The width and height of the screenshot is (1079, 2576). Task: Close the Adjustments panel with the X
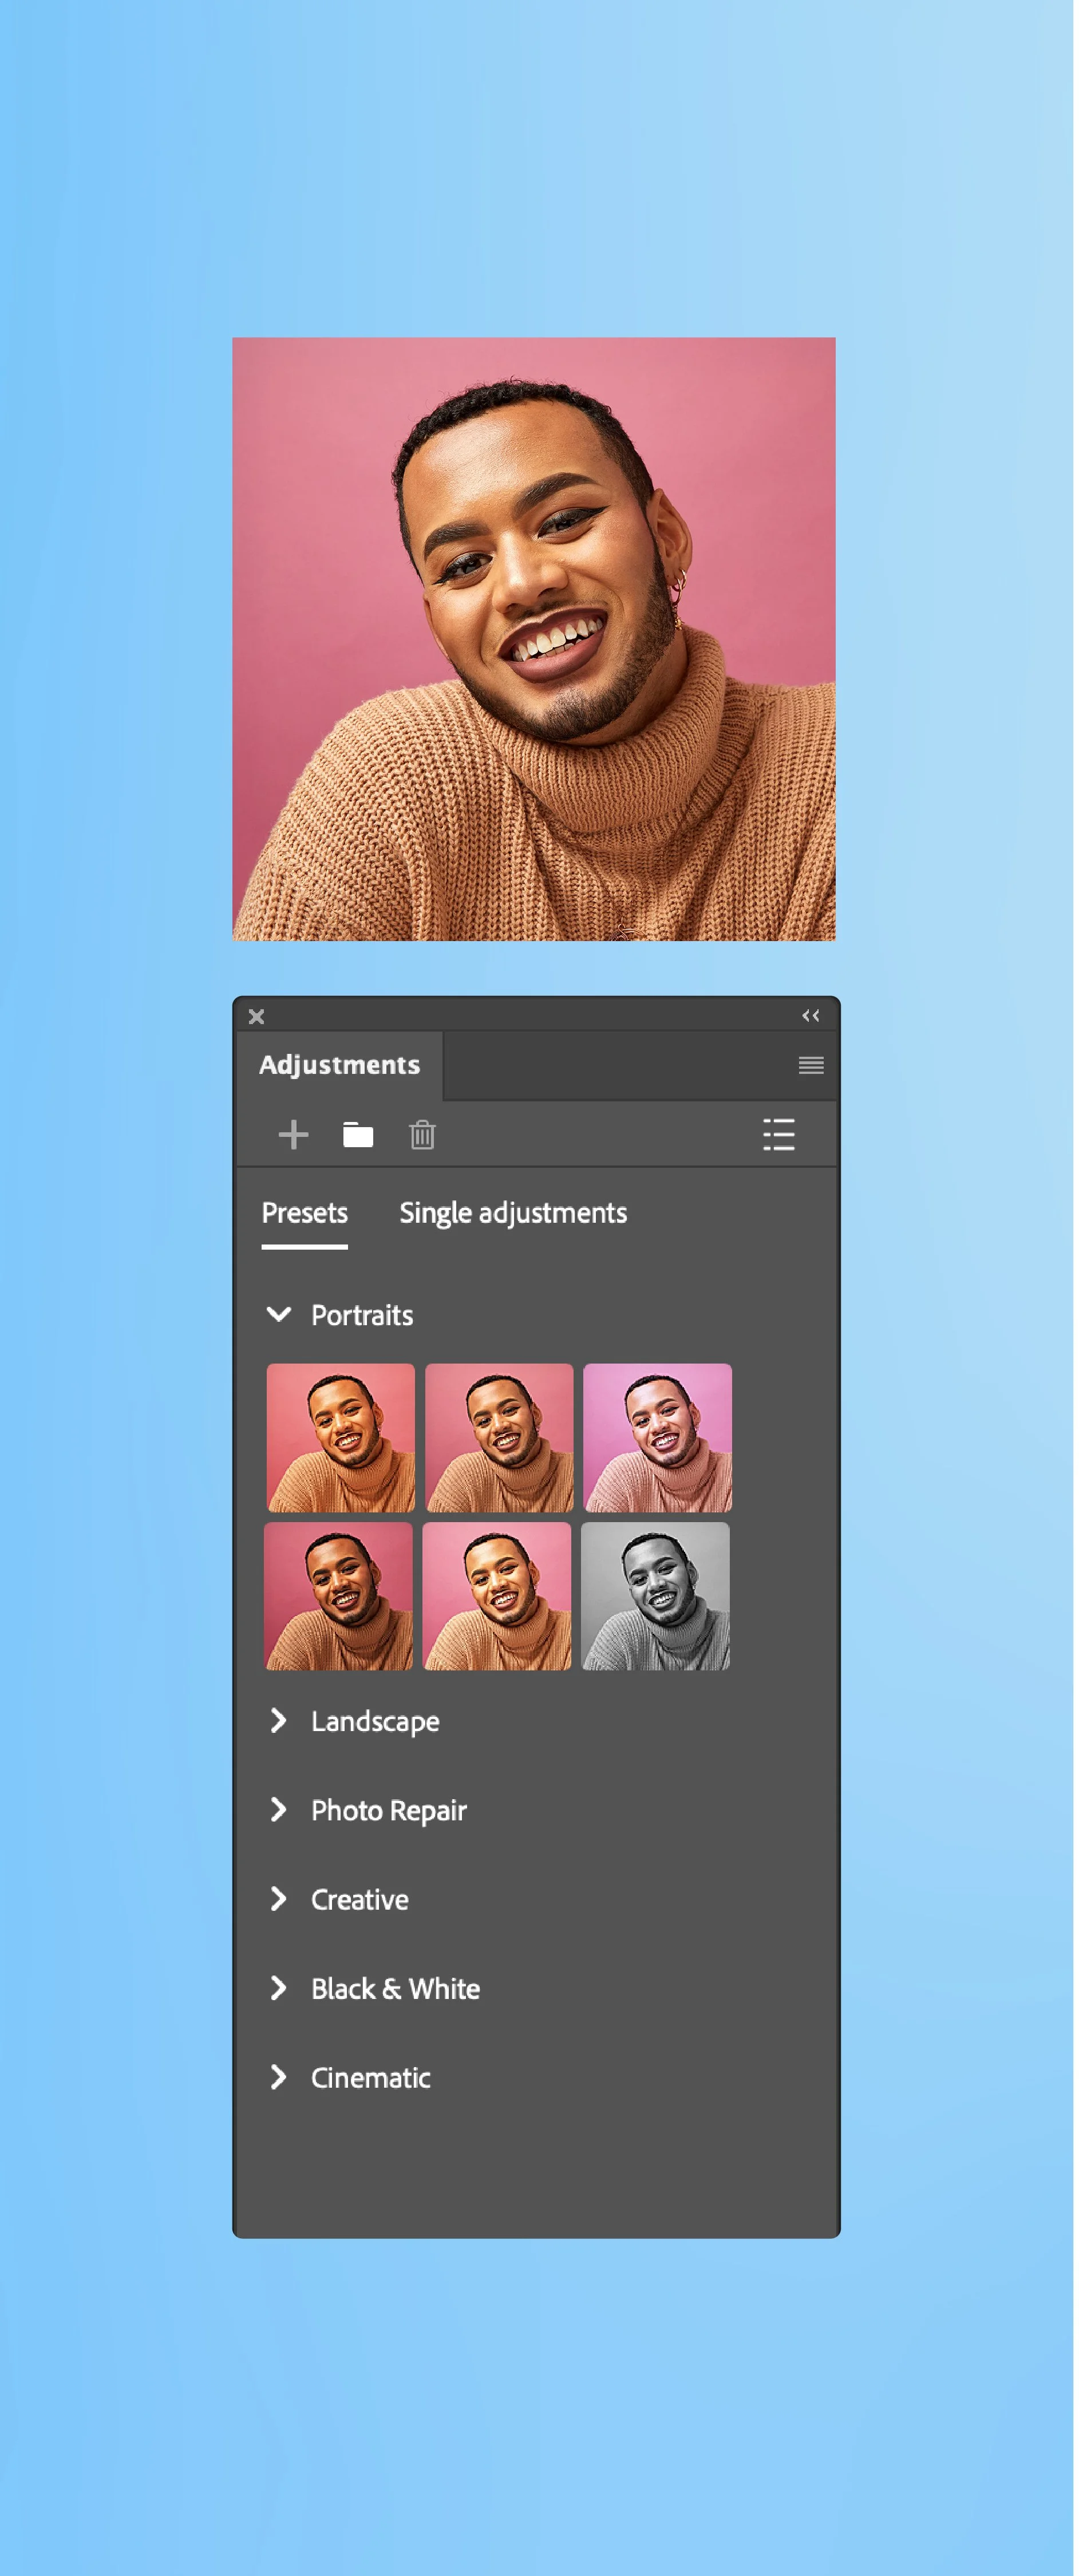click(x=257, y=1017)
